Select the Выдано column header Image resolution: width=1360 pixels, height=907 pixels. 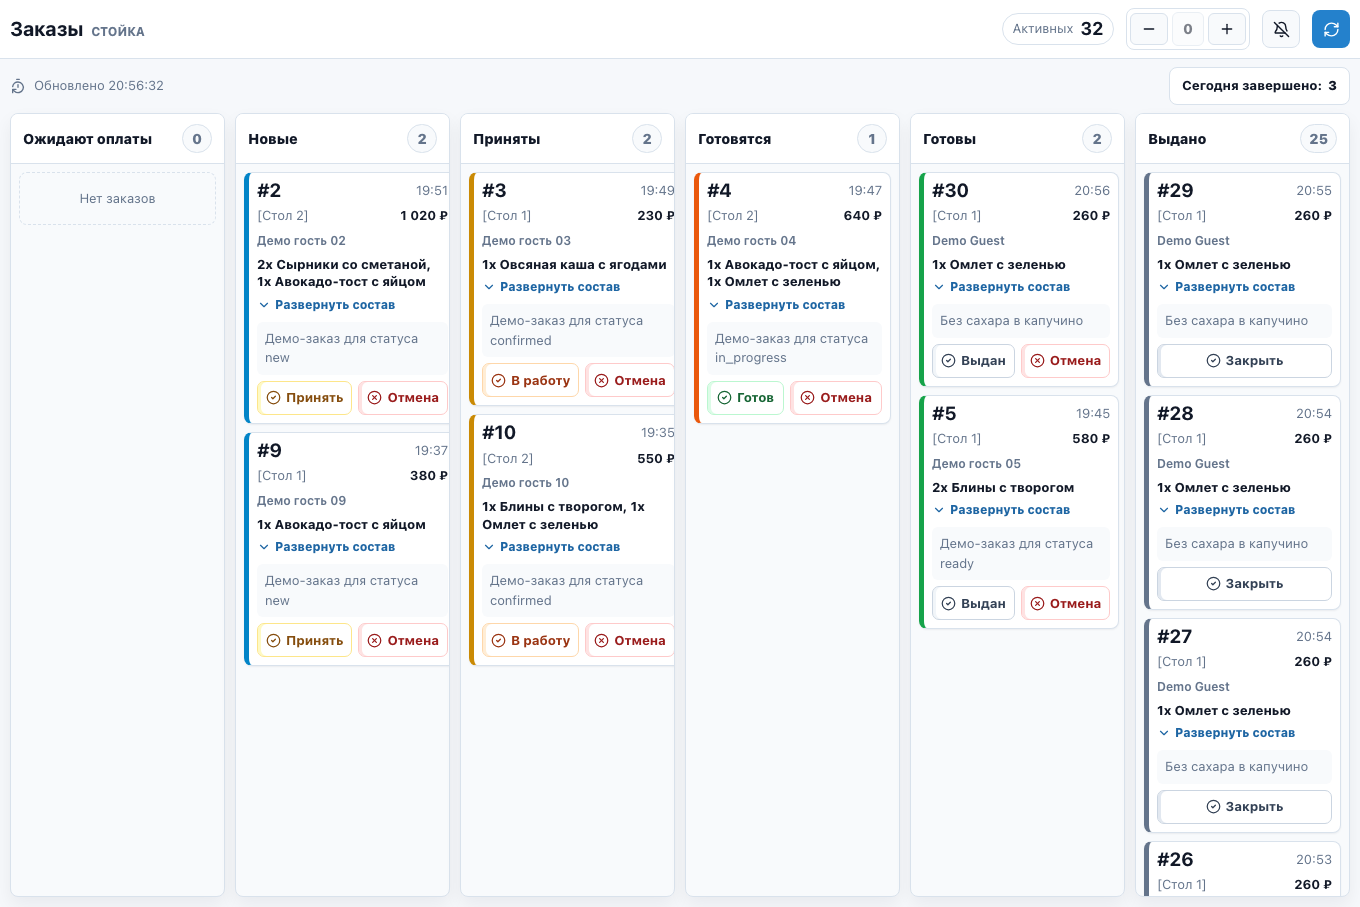(1243, 139)
